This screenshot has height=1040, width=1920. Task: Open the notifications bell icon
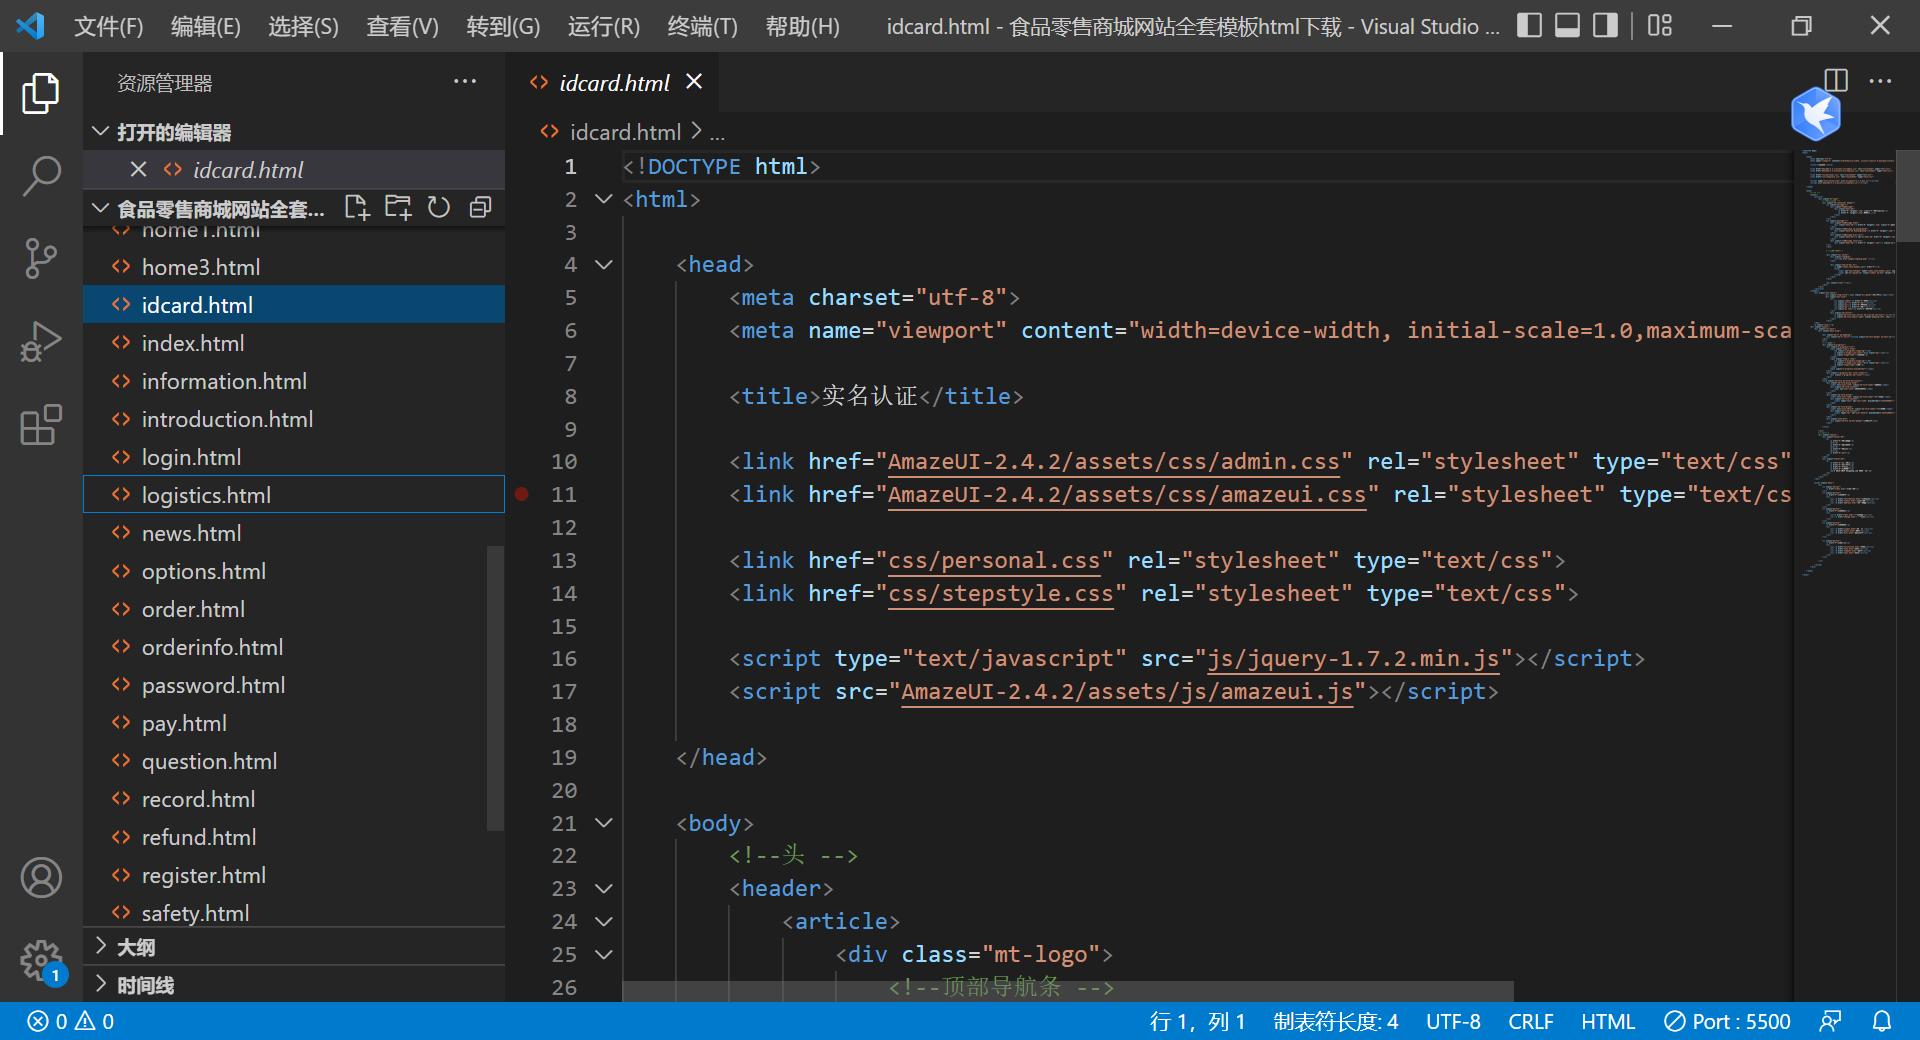(1882, 1021)
